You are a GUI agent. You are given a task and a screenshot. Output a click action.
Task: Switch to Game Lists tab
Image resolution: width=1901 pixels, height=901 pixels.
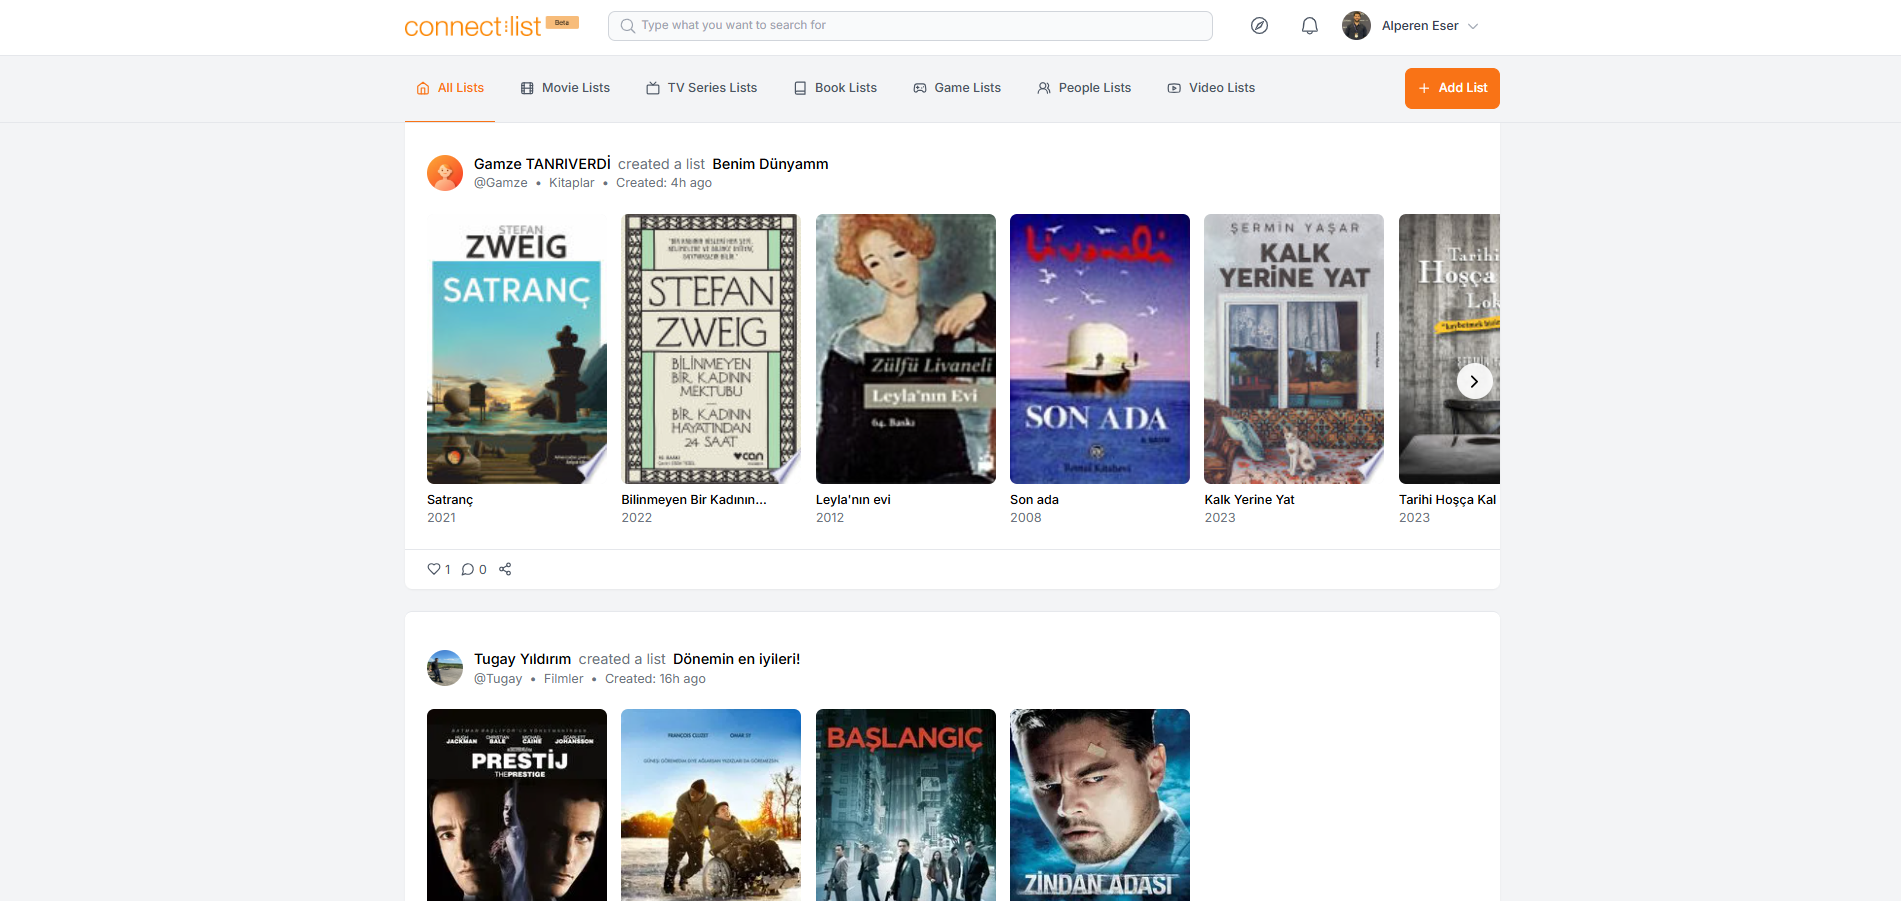(957, 88)
